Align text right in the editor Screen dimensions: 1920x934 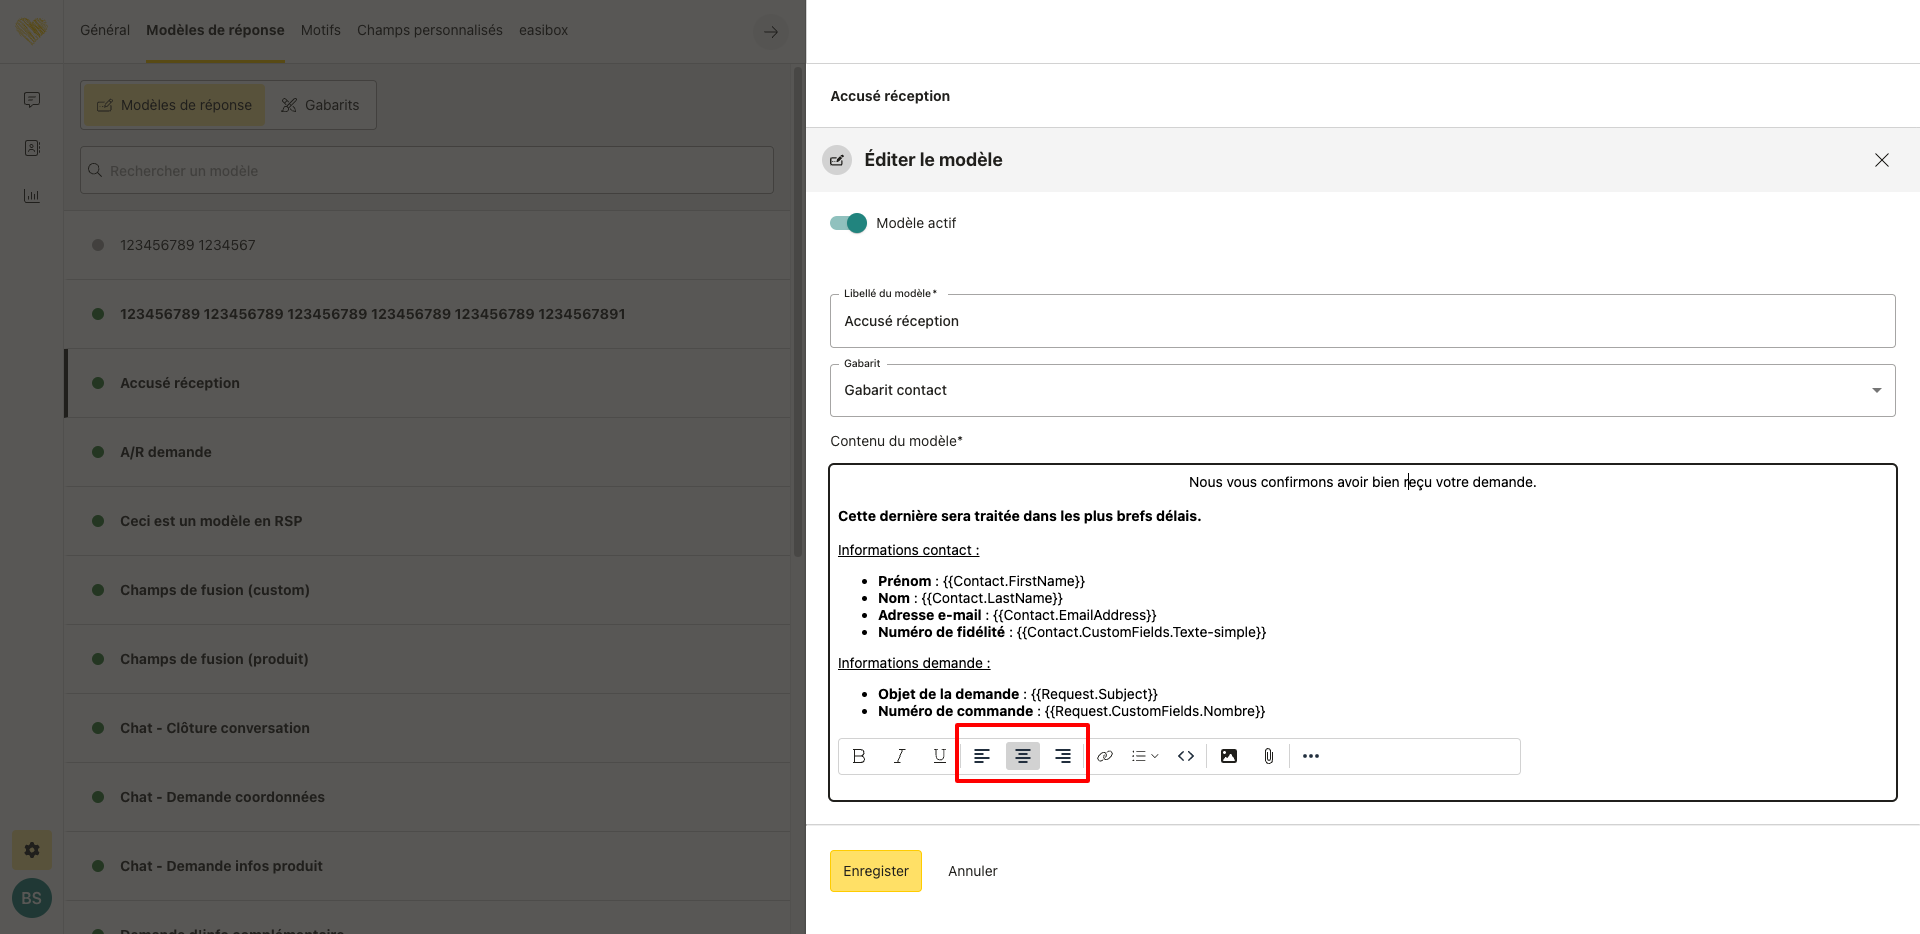[1063, 756]
